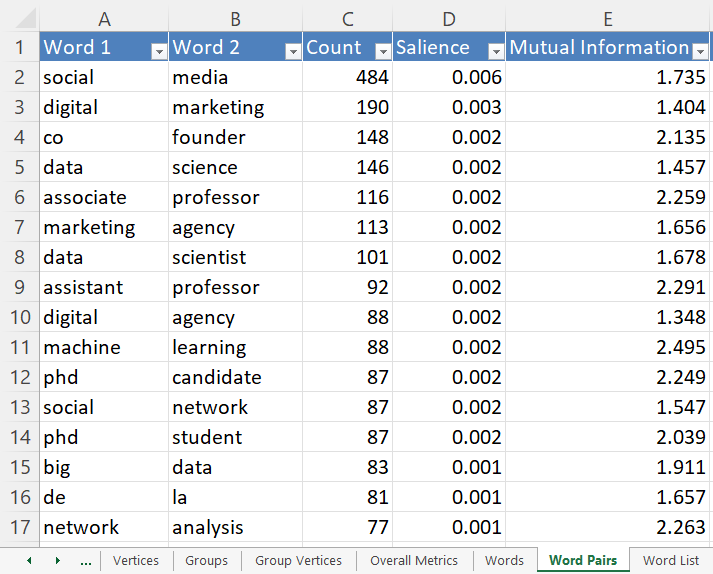
Task: Switch to the Vertices sheet tab
Action: [136, 561]
